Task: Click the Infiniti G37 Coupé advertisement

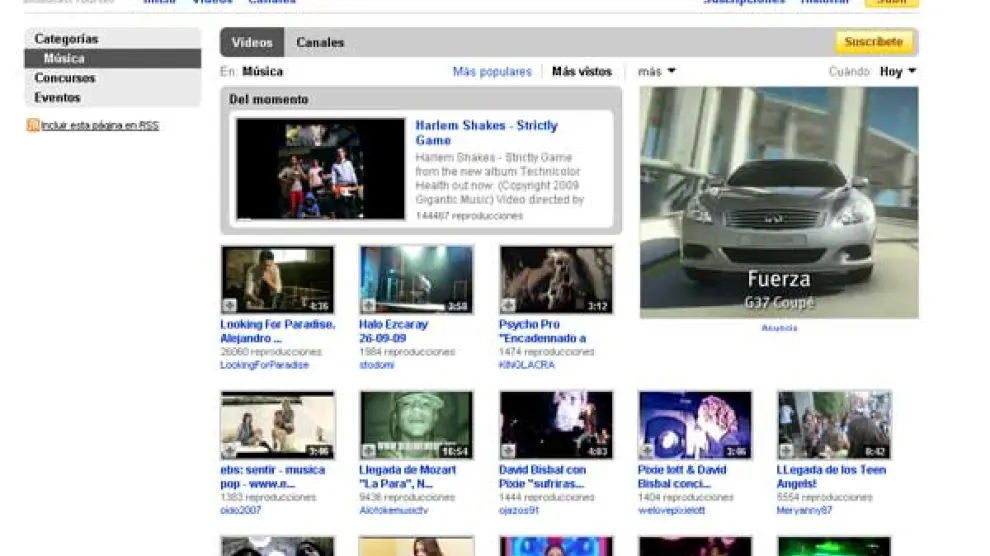Action: click(779, 202)
